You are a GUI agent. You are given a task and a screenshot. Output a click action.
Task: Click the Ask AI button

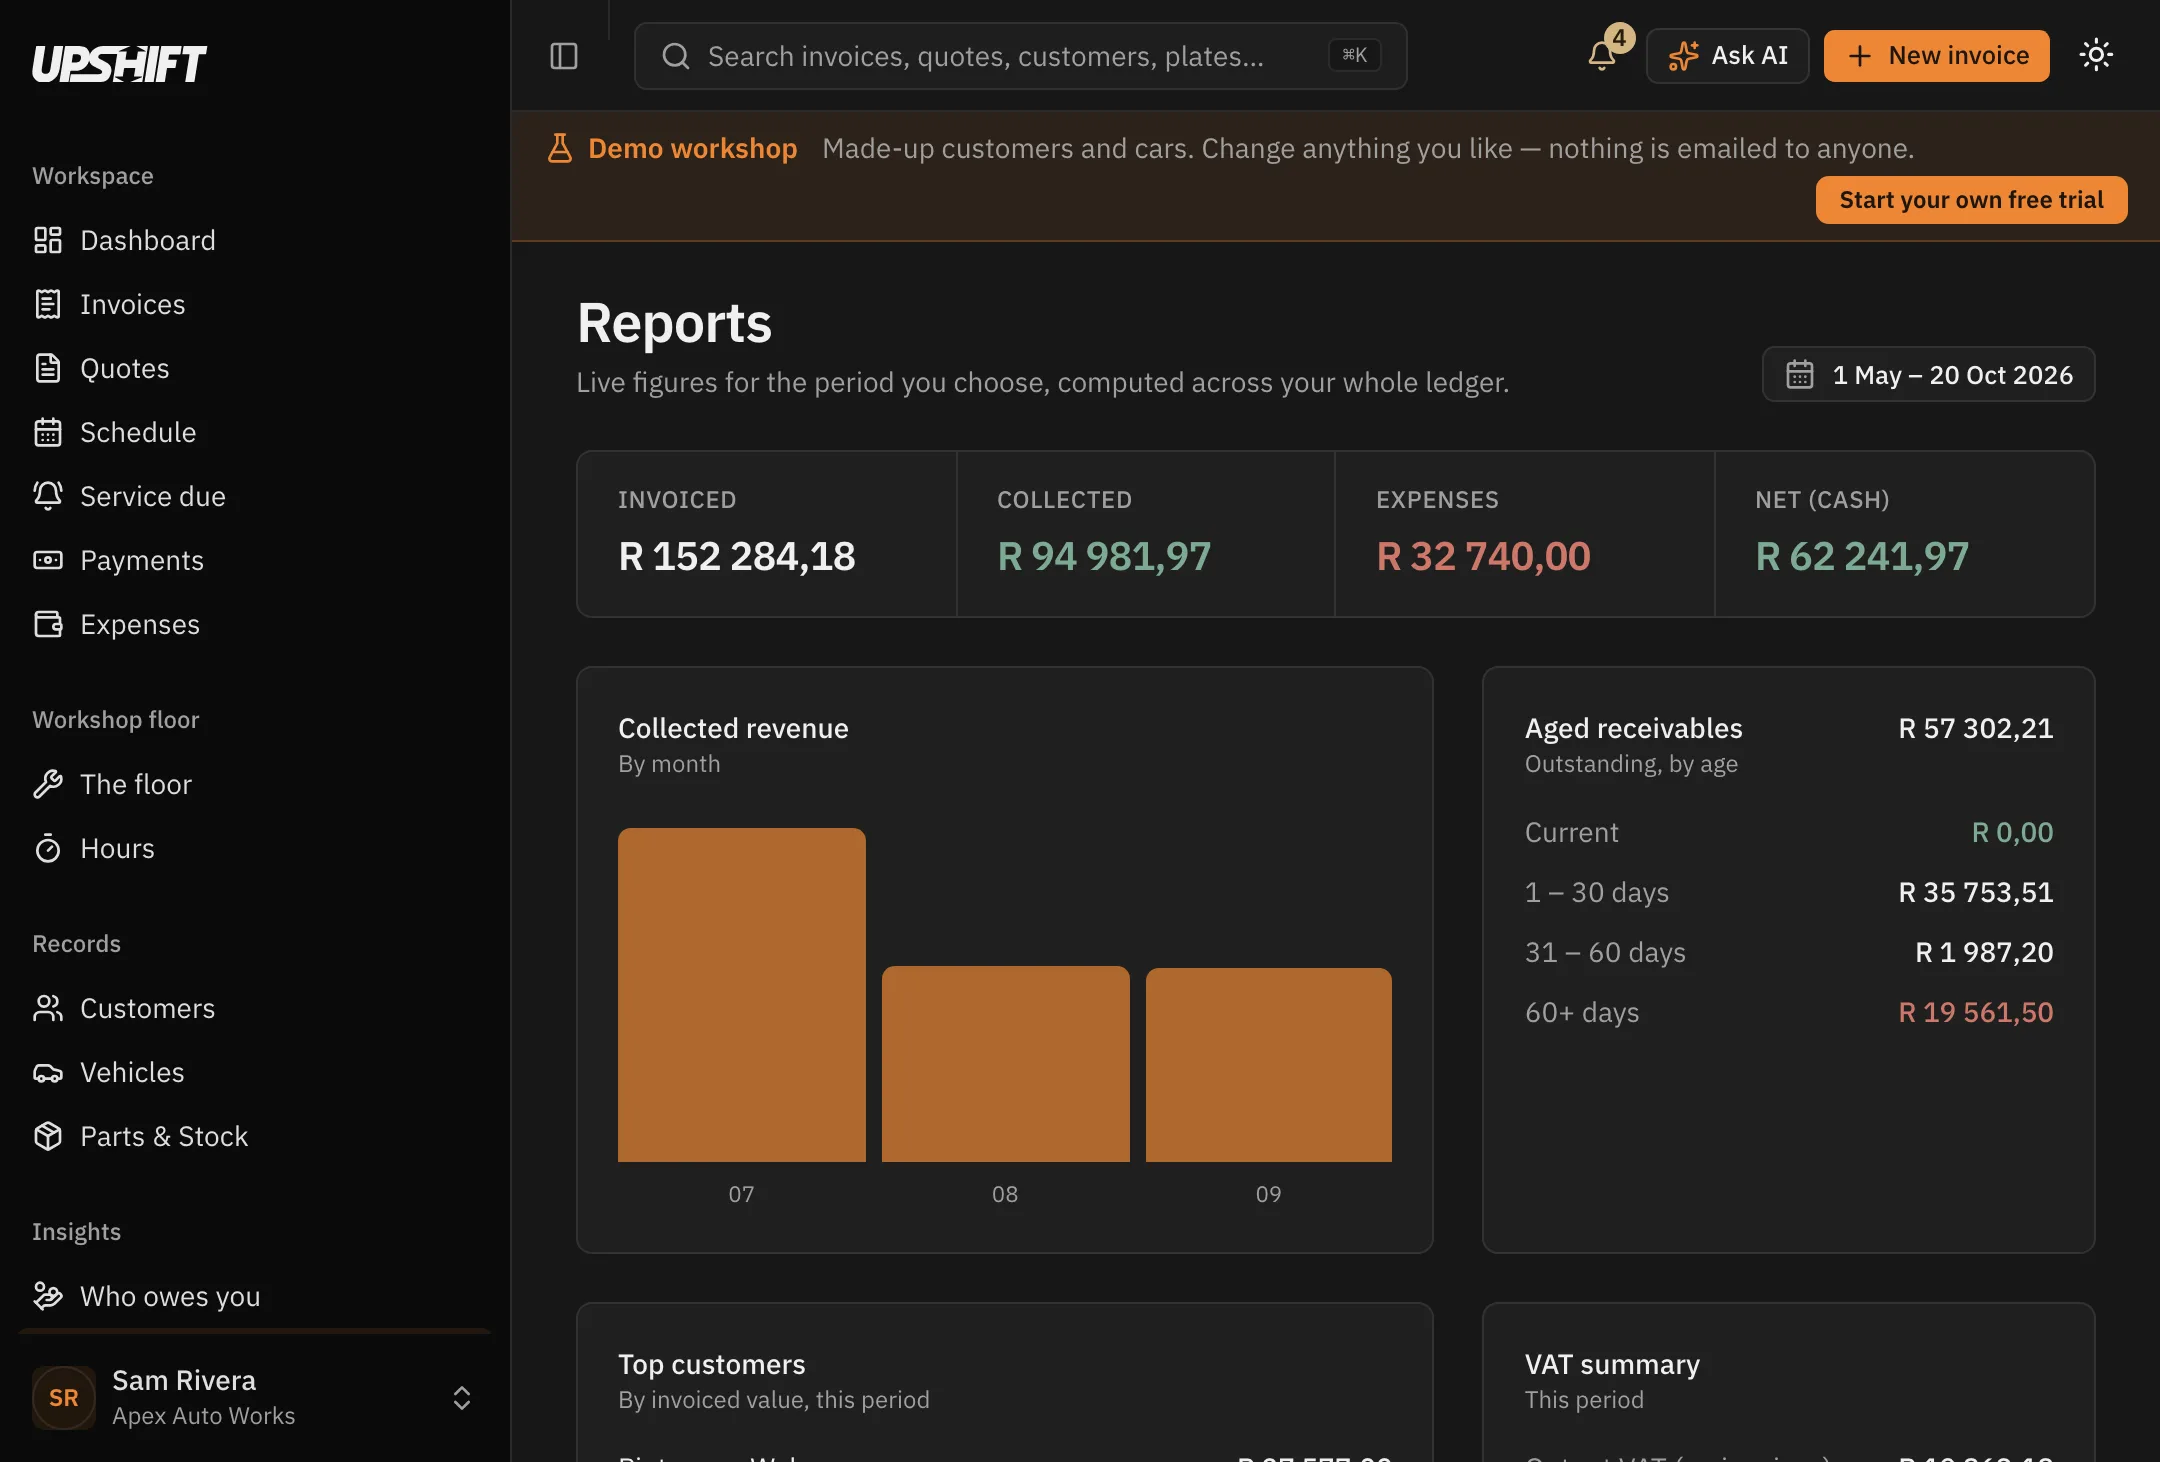[x=1728, y=56]
